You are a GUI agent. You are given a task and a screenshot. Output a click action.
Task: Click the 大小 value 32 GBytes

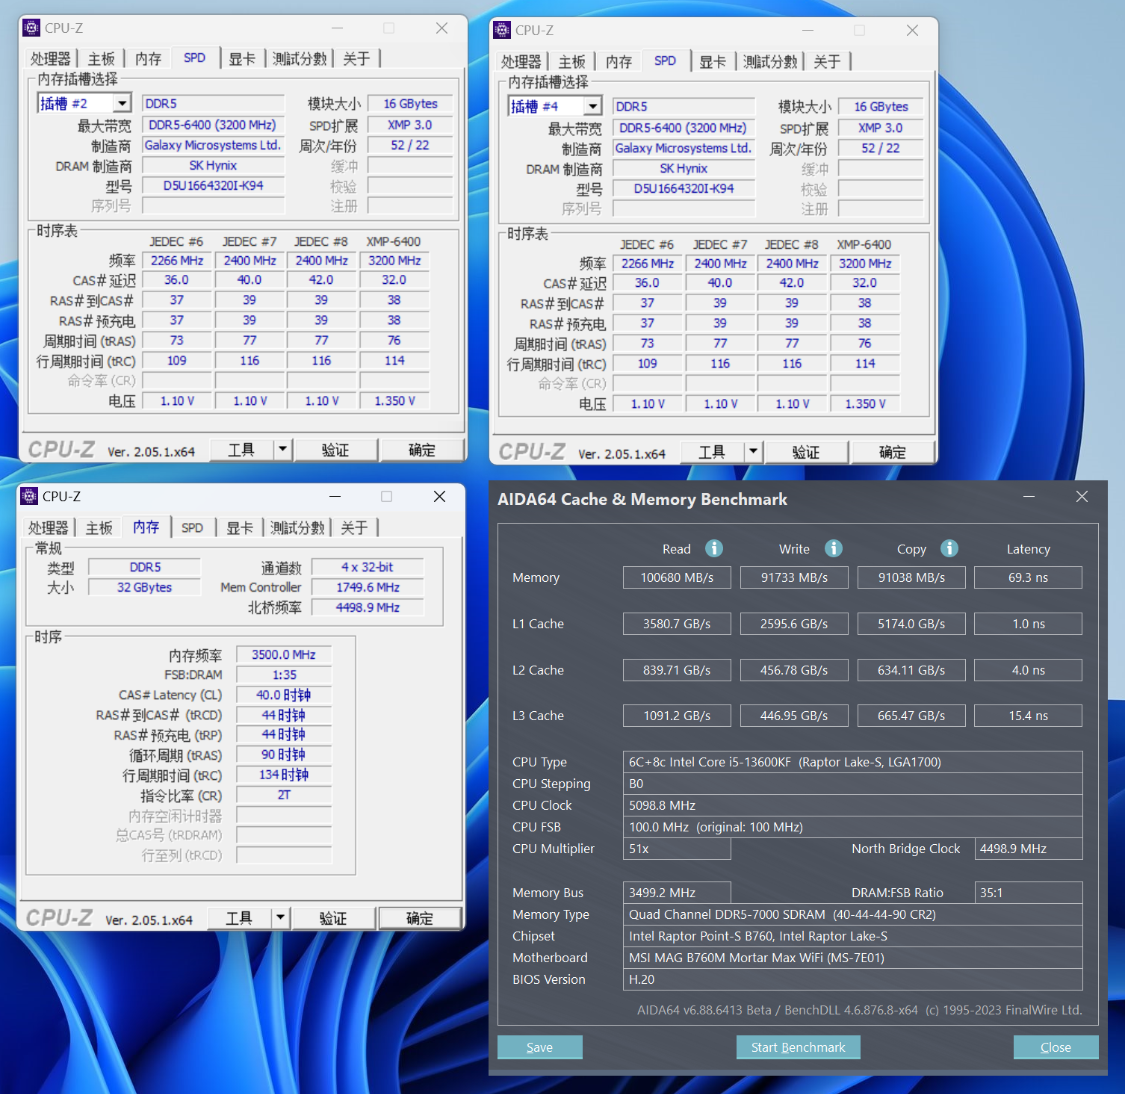coord(144,588)
